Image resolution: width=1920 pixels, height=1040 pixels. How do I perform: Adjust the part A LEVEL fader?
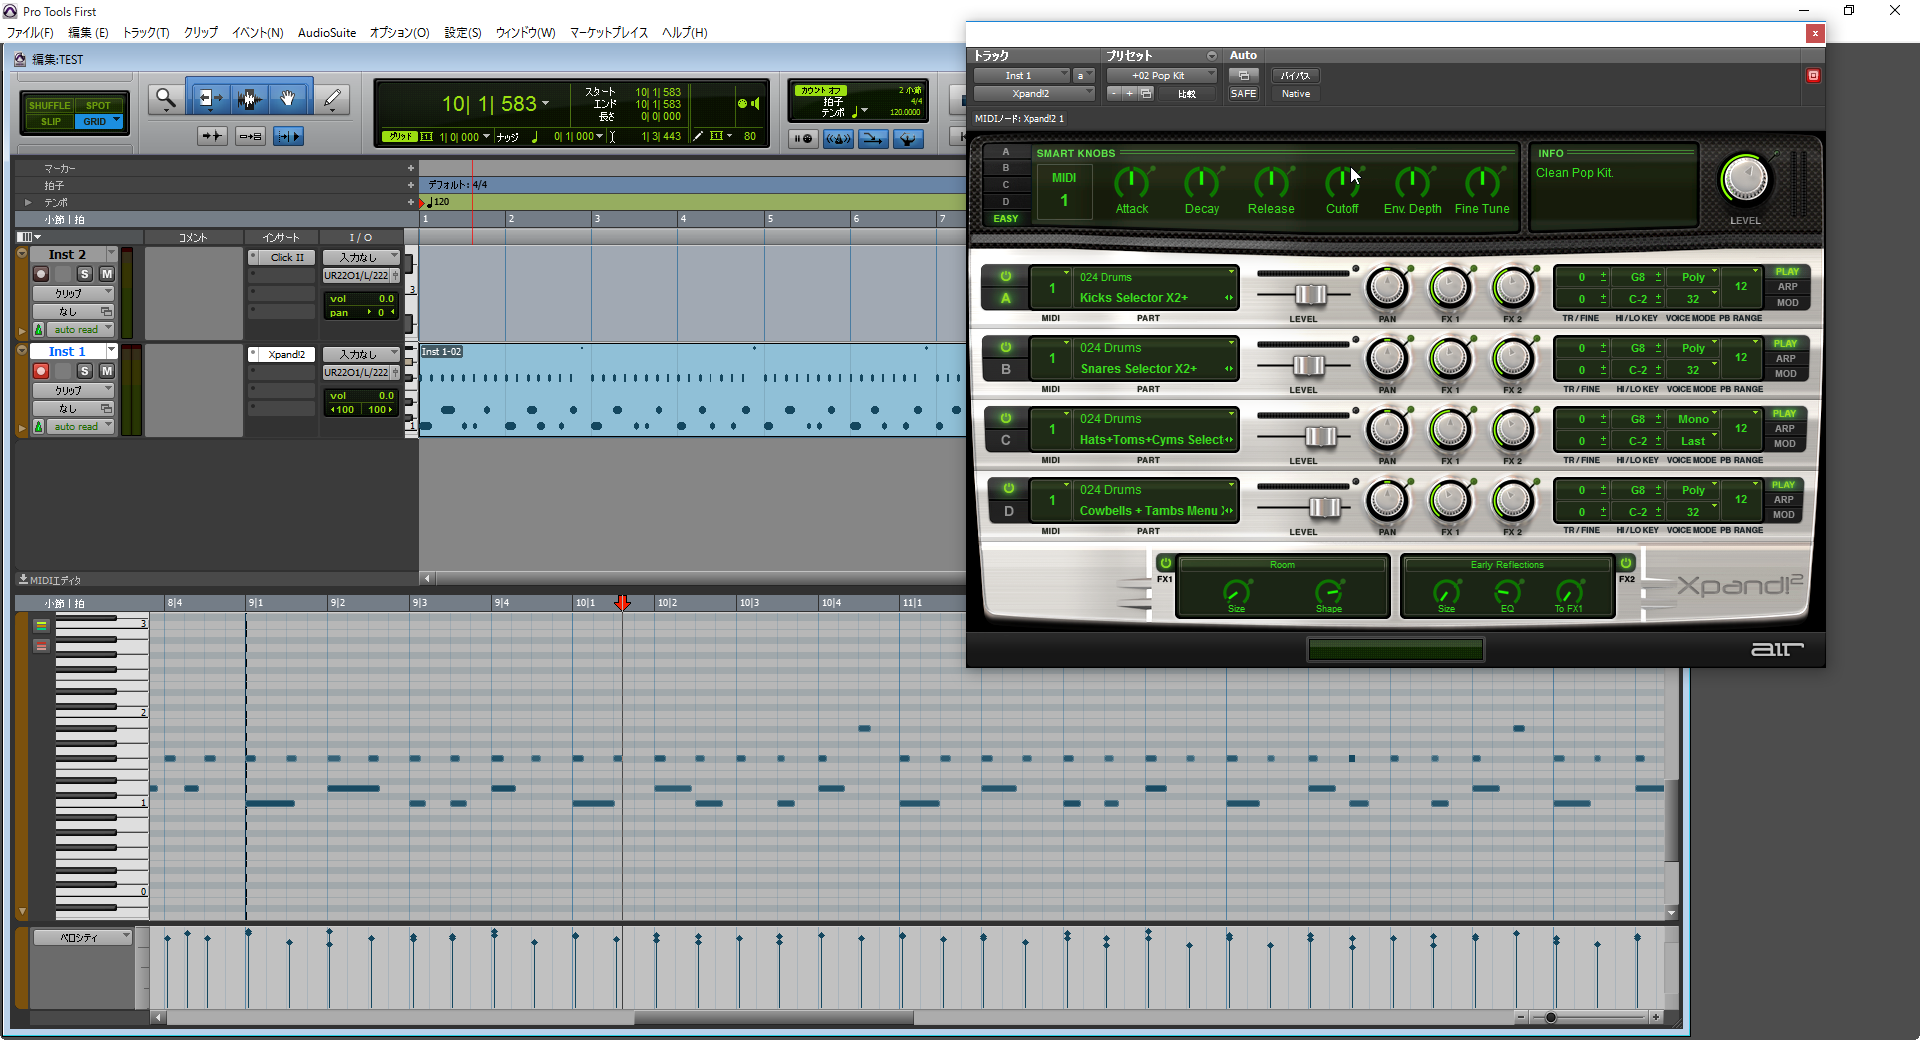1310,294
